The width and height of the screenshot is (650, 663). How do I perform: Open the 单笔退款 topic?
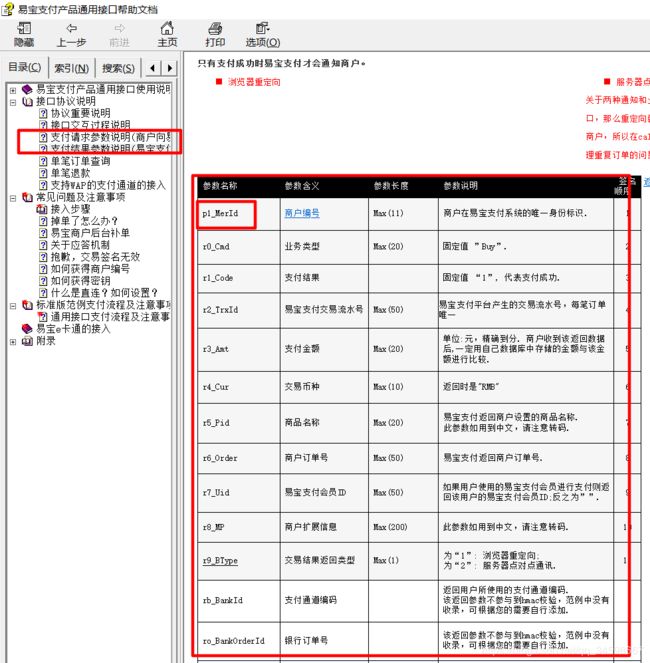coord(71,173)
